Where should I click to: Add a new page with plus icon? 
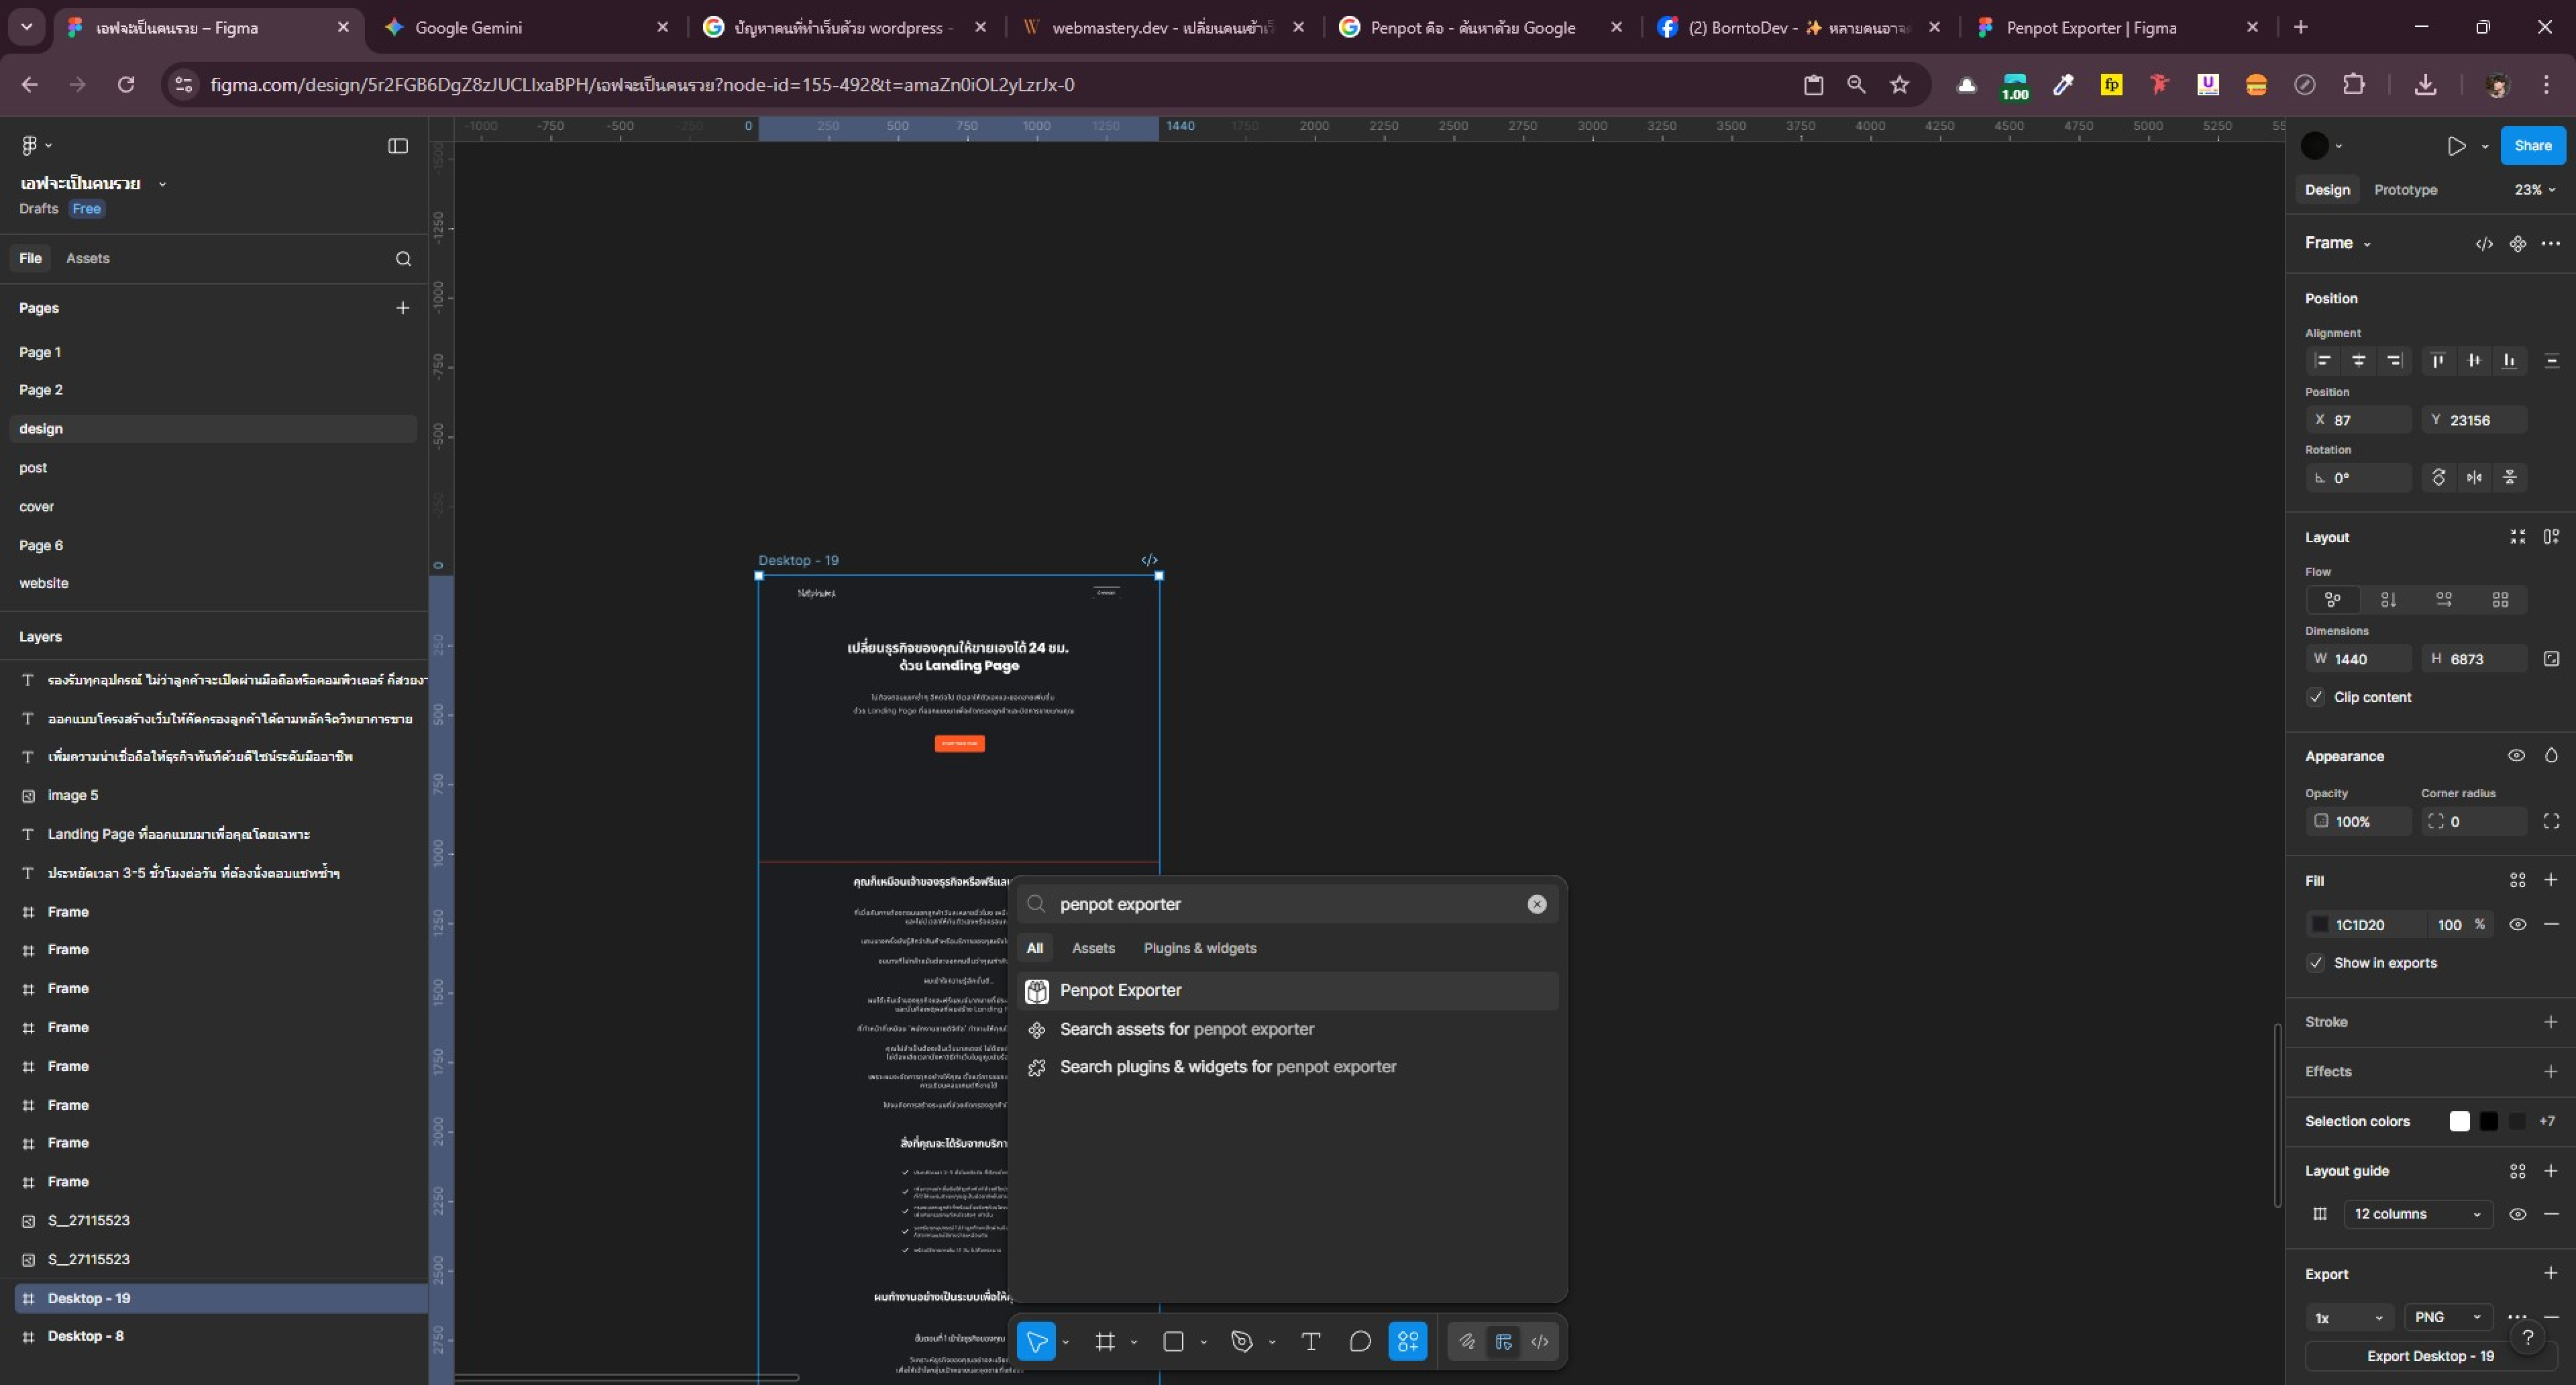403,308
